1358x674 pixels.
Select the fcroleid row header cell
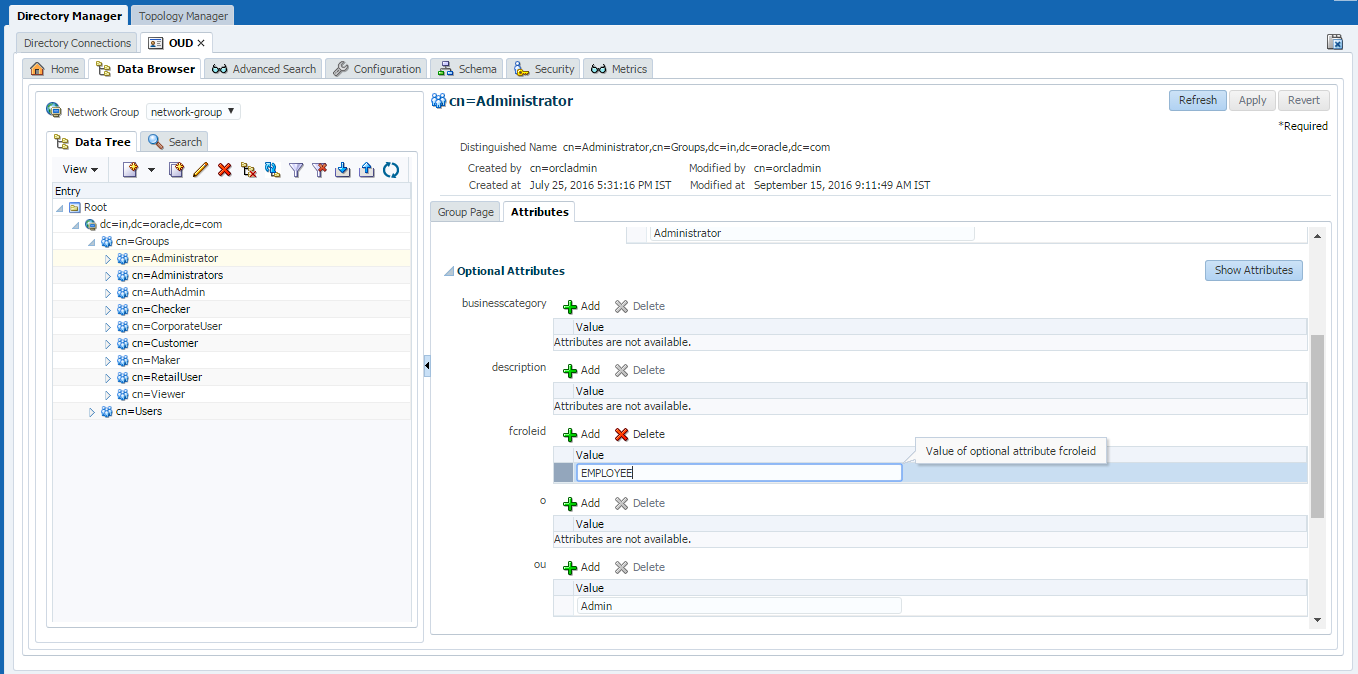(564, 473)
